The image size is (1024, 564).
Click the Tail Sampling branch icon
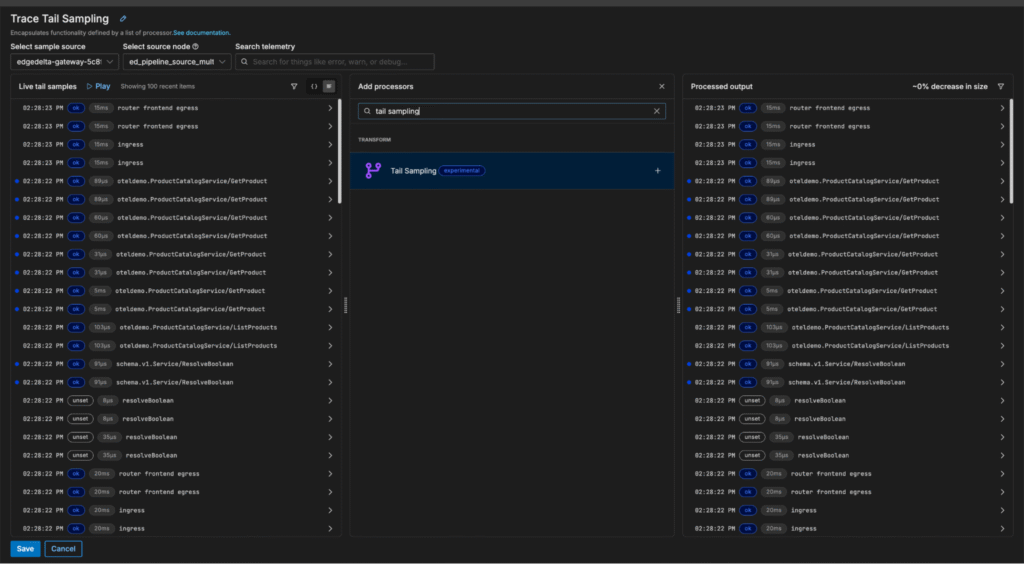tap(373, 171)
